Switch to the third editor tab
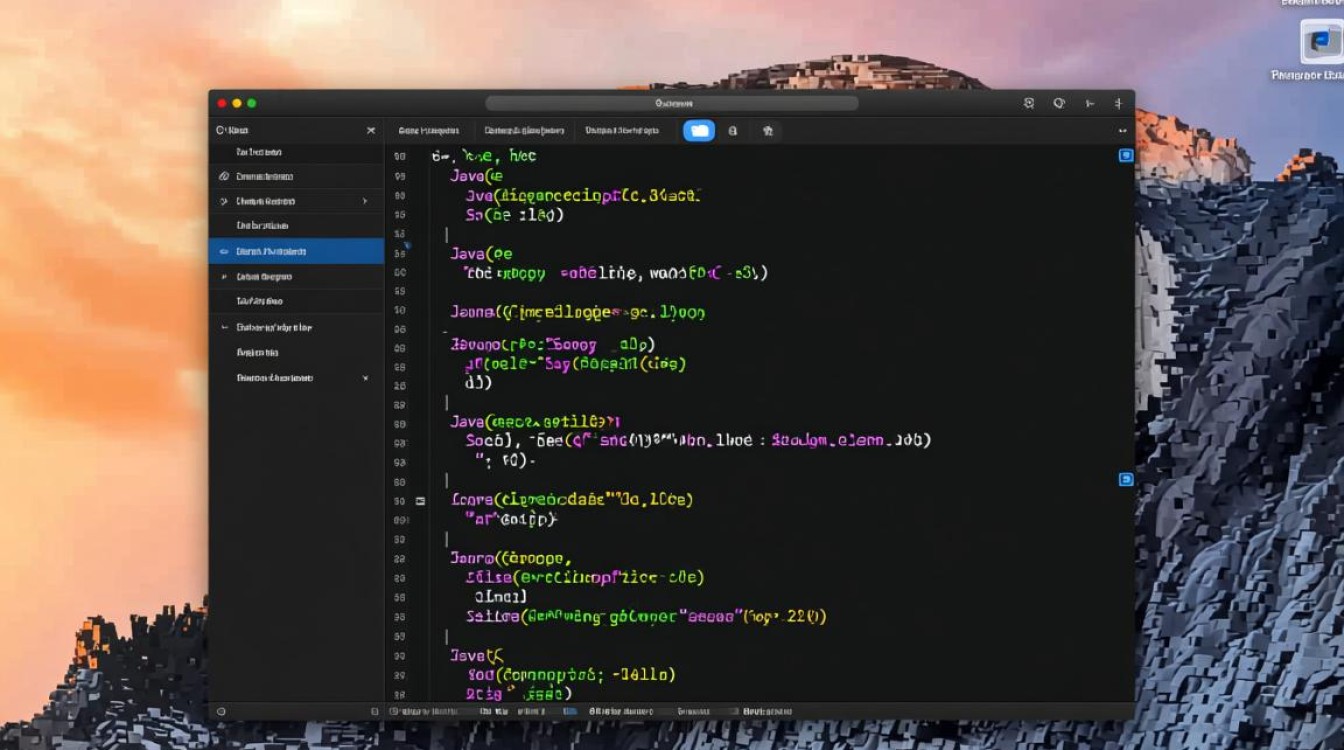 pos(621,130)
